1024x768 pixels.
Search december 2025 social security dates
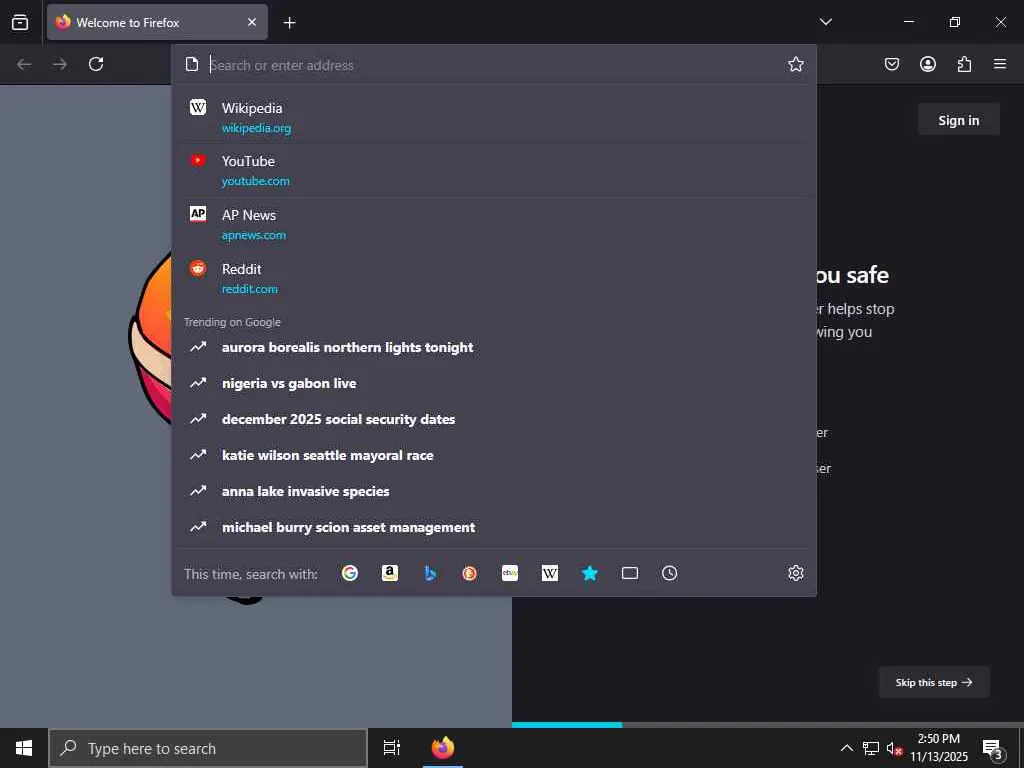click(x=494, y=419)
